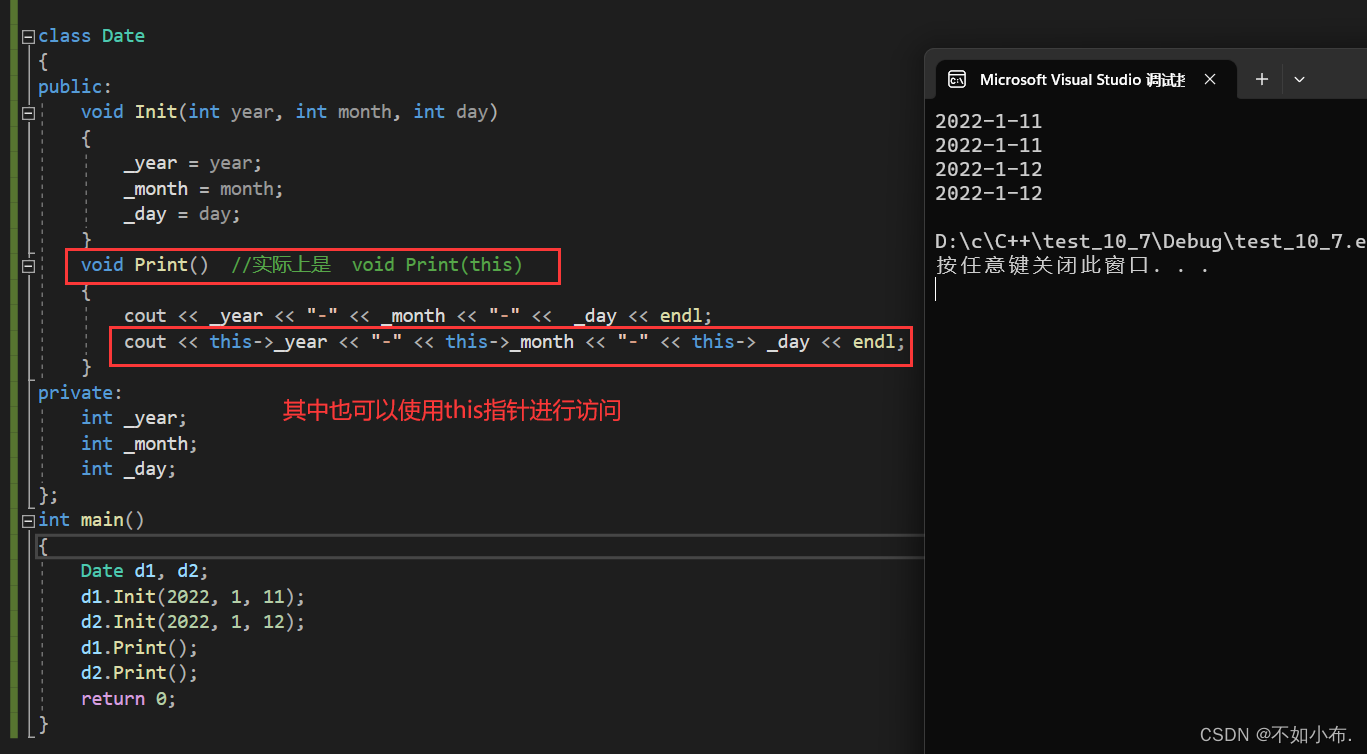The width and height of the screenshot is (1367, 754).
Task: Click the "int _month;" member declaration
Action: pos(140,443)
